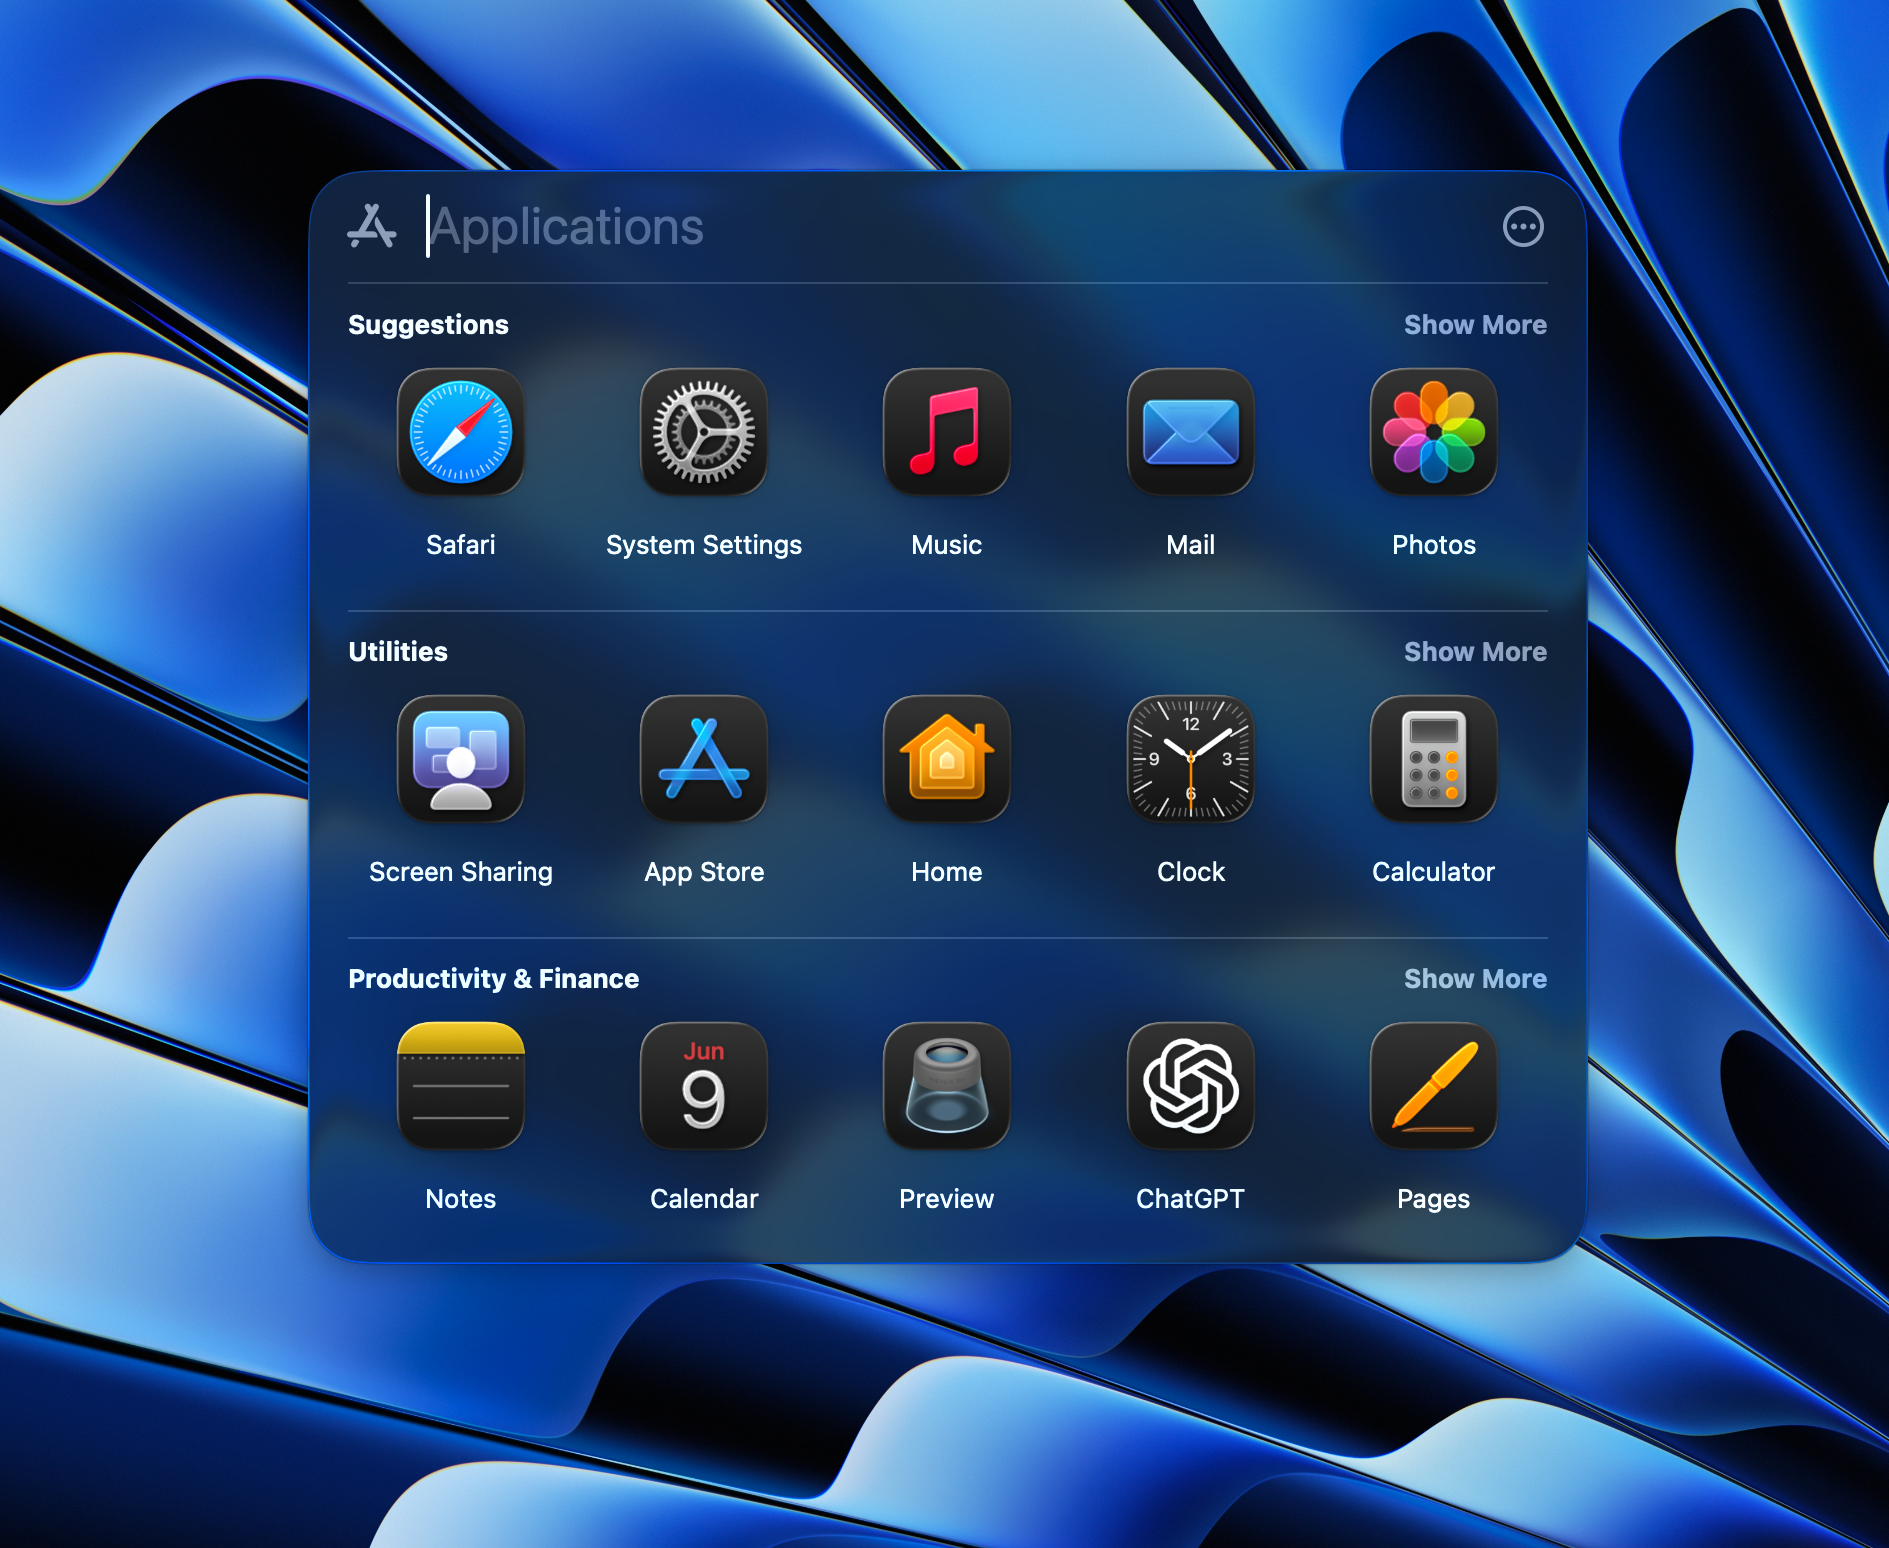
Task: Show more Productivity & Finance apps
Action: click(x=1475, y=979)
